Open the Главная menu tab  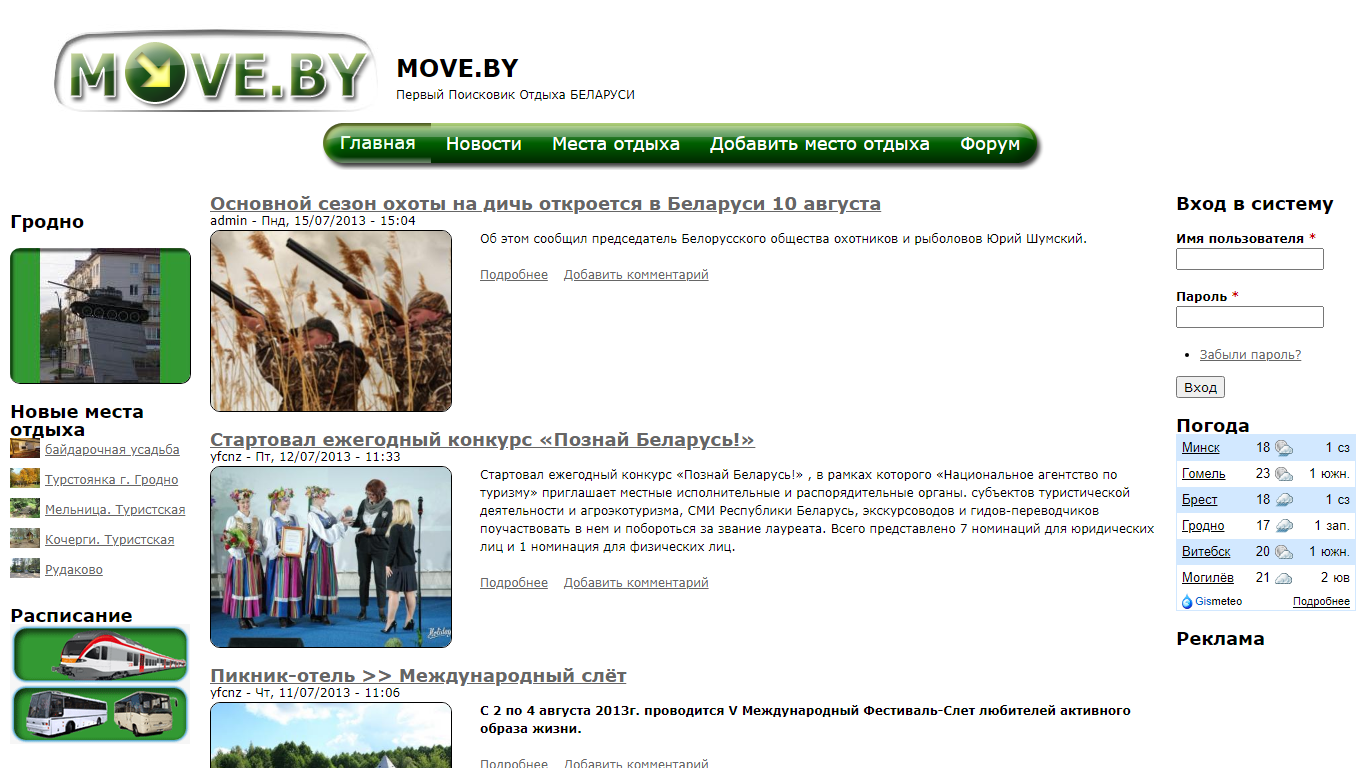pyautogui.click(x=377, y=143)
